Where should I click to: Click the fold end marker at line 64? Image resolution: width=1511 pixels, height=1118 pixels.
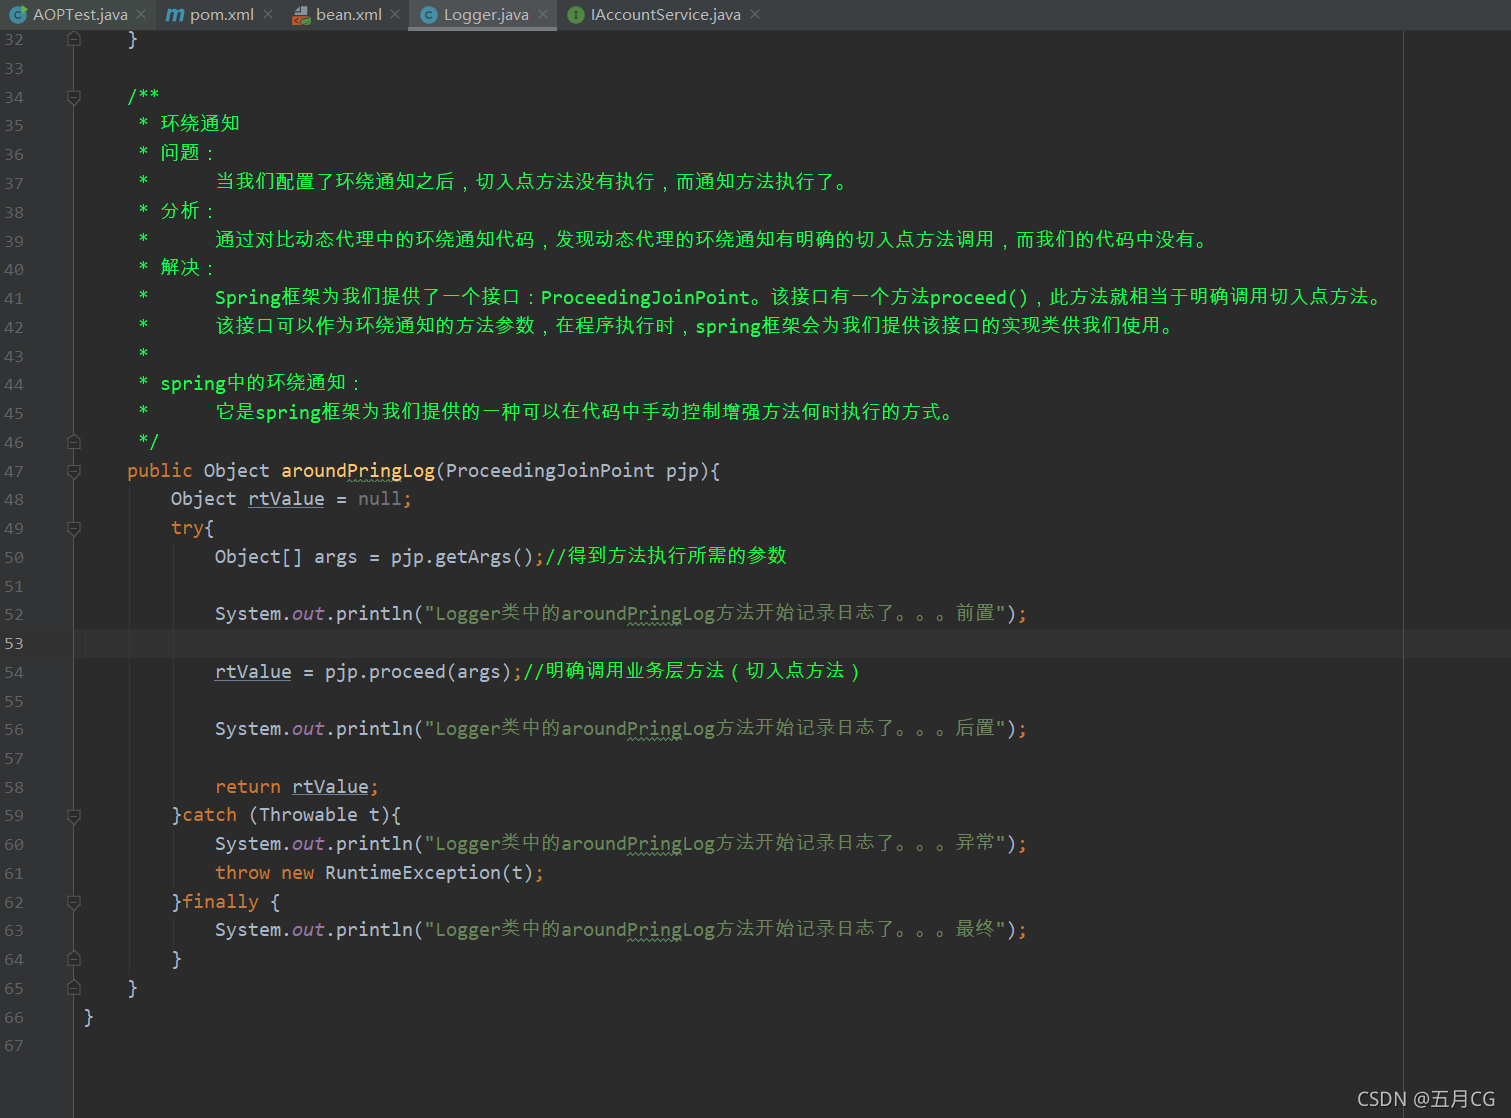74,959
